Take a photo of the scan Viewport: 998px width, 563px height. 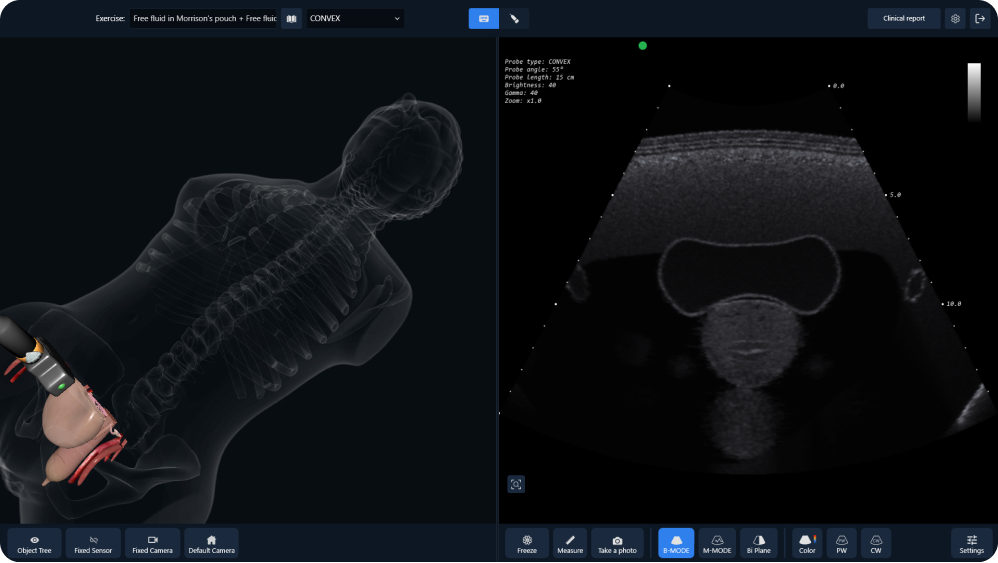617,543
